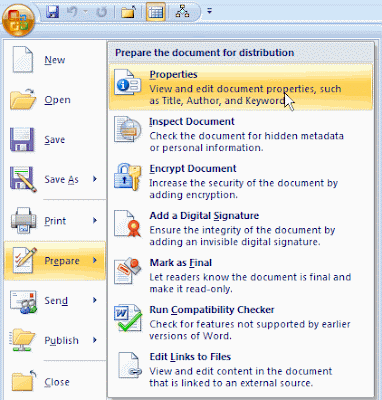Click the floppy disk icon beside Save
382x400 pixels.
pos(22,139)
